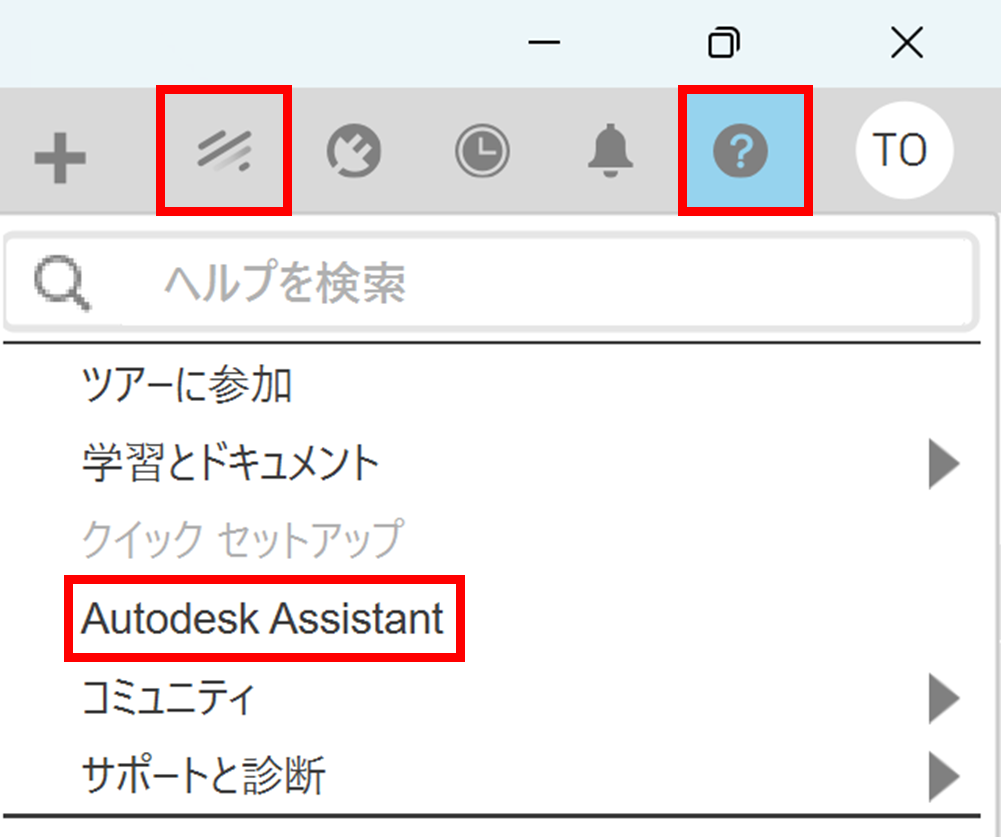Expand the arrow next to サポートと診断
The image size is (1001, 837).
(943, 774)
